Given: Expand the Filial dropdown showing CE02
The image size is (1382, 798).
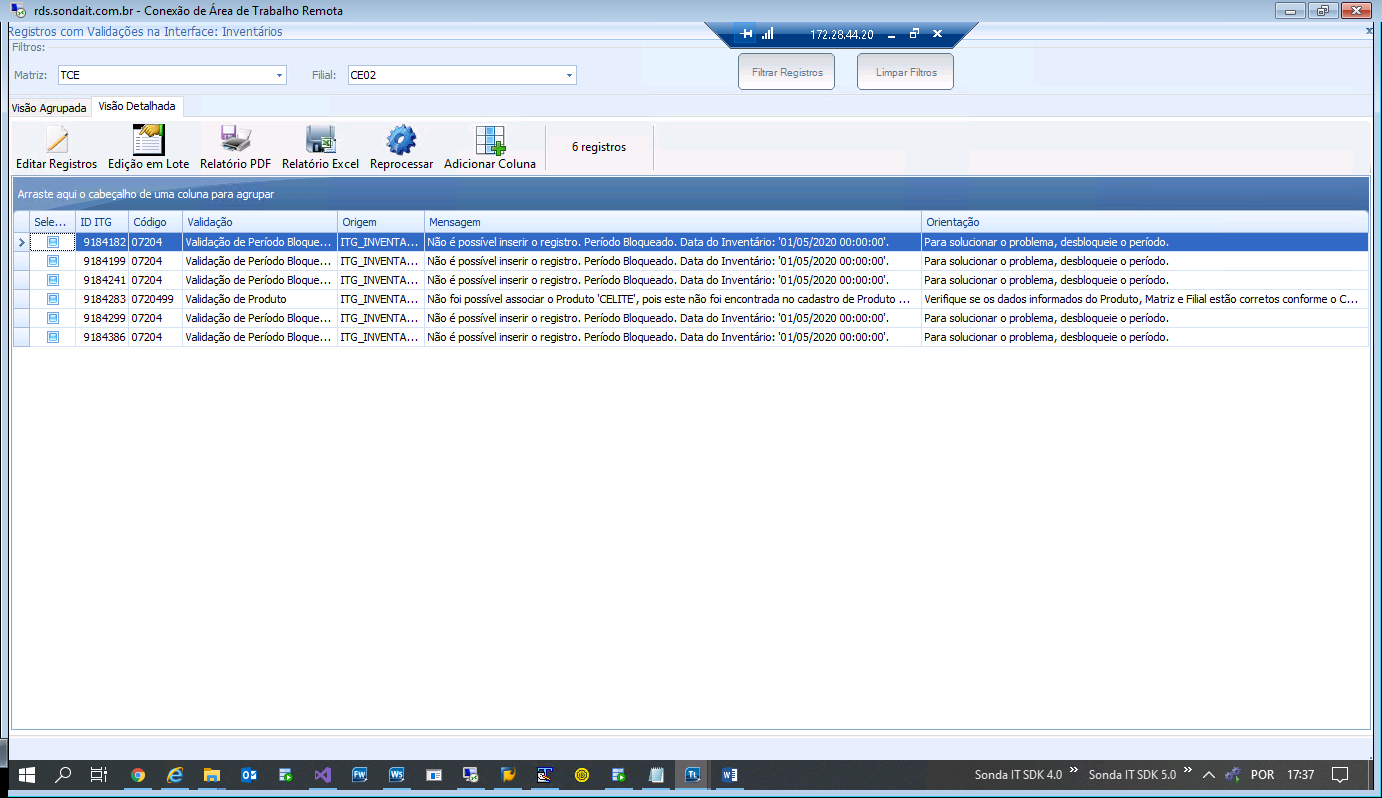Looking at the screenshot, I should tap(569, 75).
